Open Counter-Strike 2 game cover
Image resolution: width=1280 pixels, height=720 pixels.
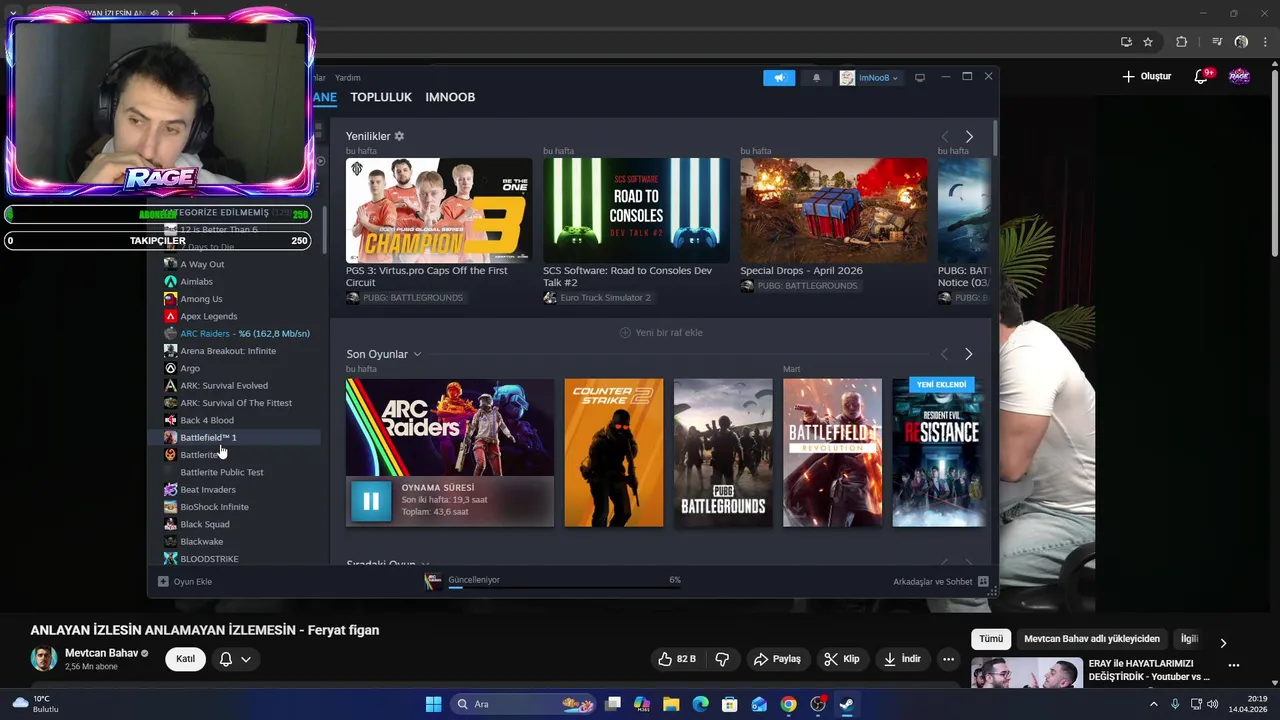pos(613,452)
